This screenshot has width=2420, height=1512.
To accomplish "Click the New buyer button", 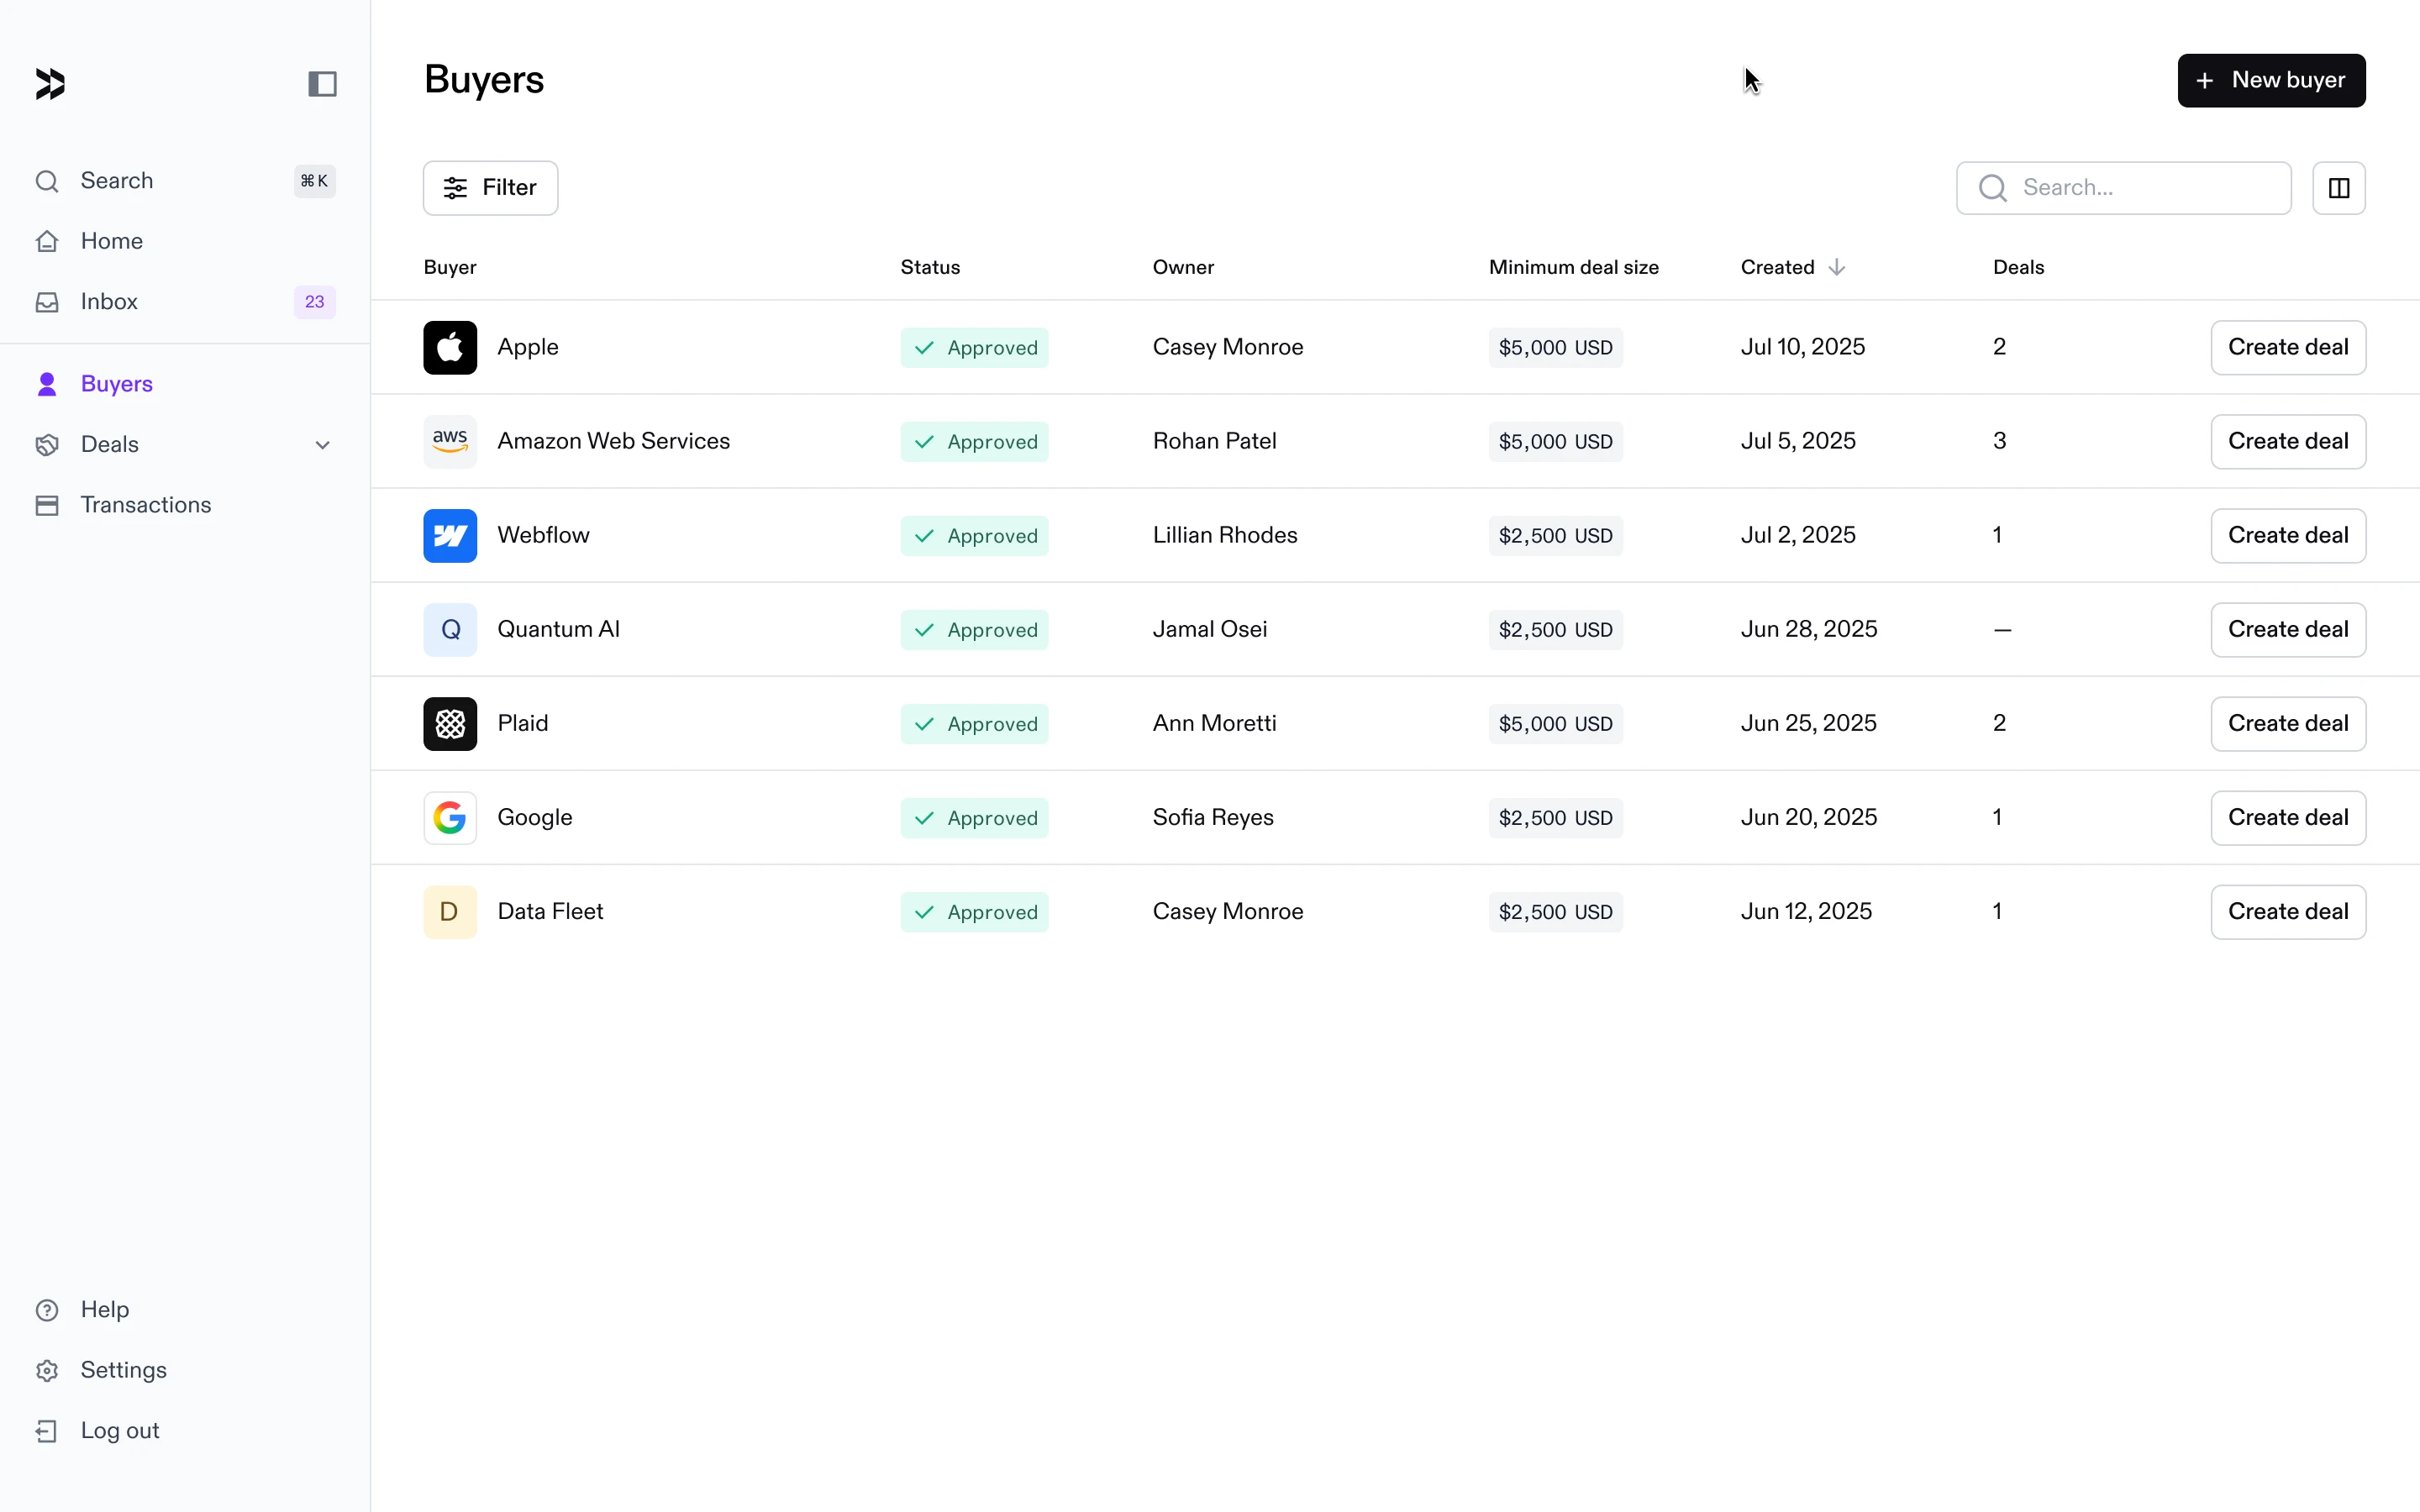I will (2271, 80).
